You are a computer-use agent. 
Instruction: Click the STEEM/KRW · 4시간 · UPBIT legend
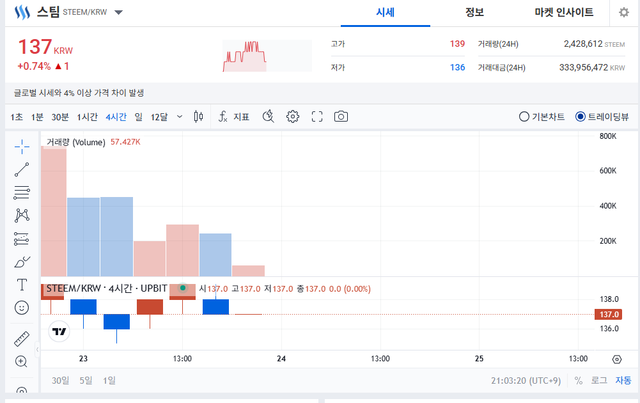click(107, 289)
